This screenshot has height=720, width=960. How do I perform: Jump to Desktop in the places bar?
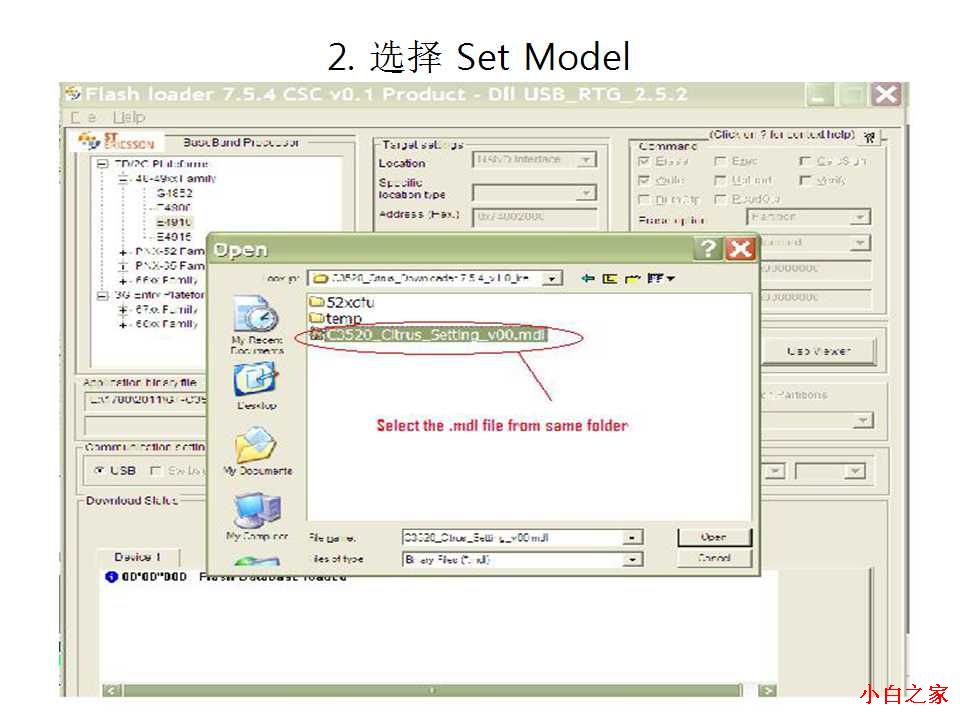[x=256, y=386]
